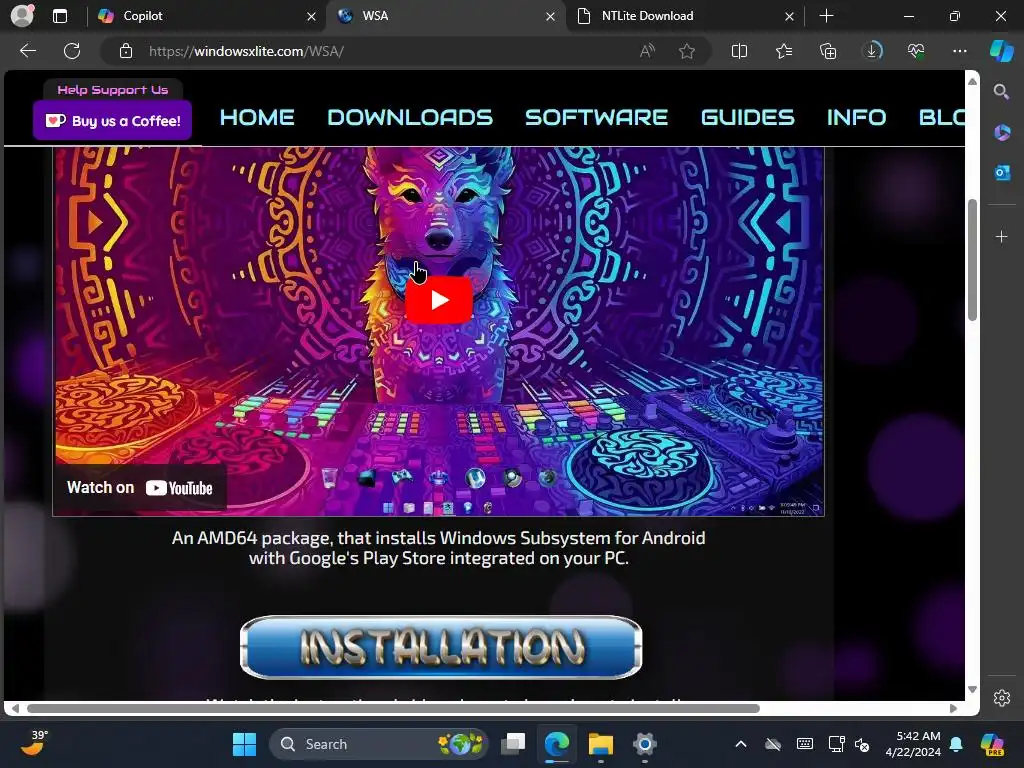The width and height of the screenshot is (1024, 768).
Task: Open Outlook sidebar icon
Action: pyautogui.click(x=1002, y=172)
